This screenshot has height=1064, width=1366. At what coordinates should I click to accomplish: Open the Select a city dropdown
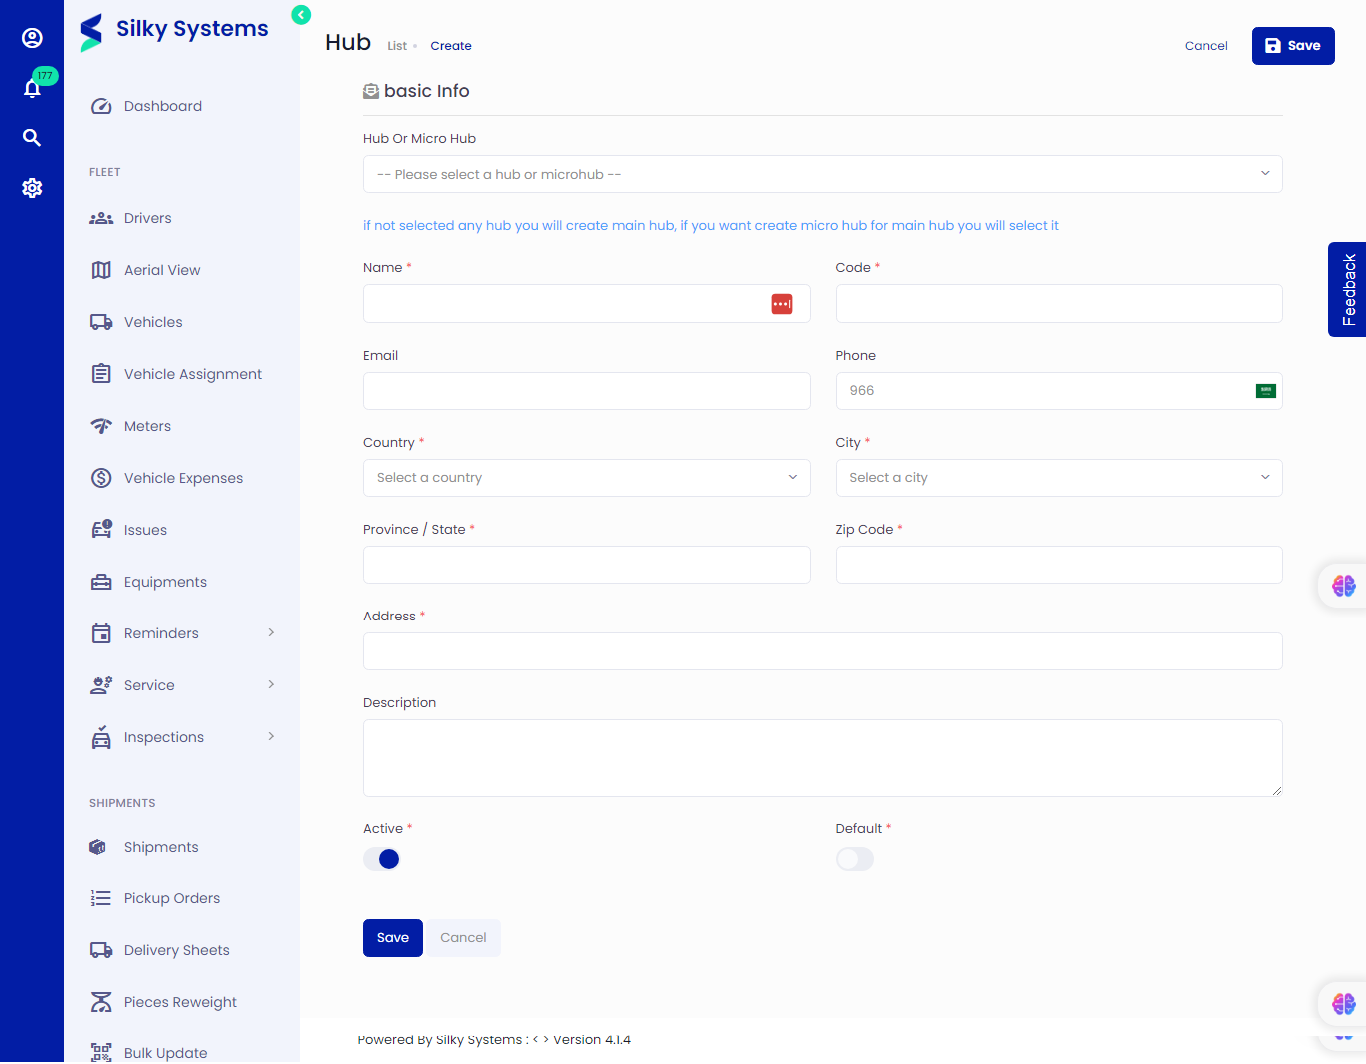click(1058, 478)
